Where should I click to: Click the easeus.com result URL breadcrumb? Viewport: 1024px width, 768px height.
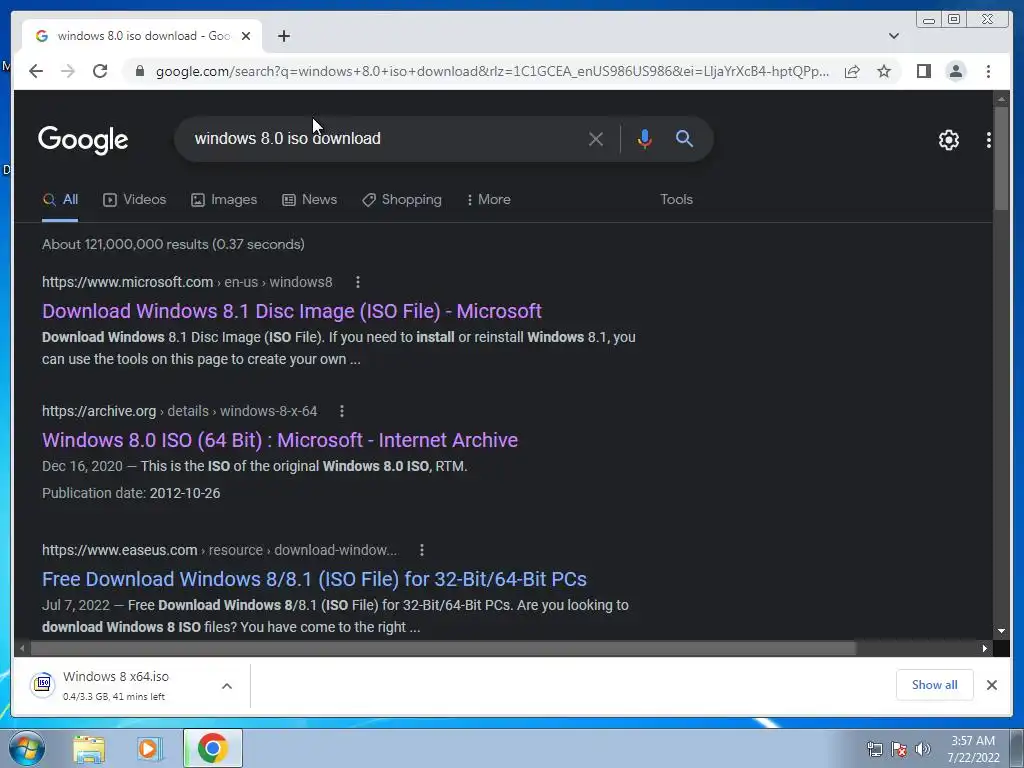219,551
